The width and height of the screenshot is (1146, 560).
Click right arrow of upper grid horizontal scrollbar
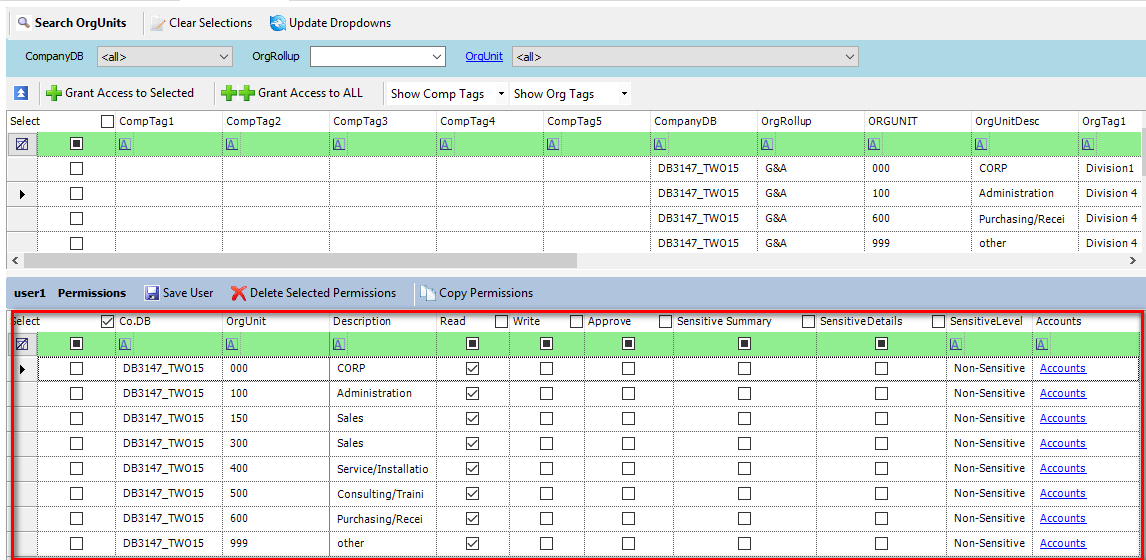[1133, 260]
